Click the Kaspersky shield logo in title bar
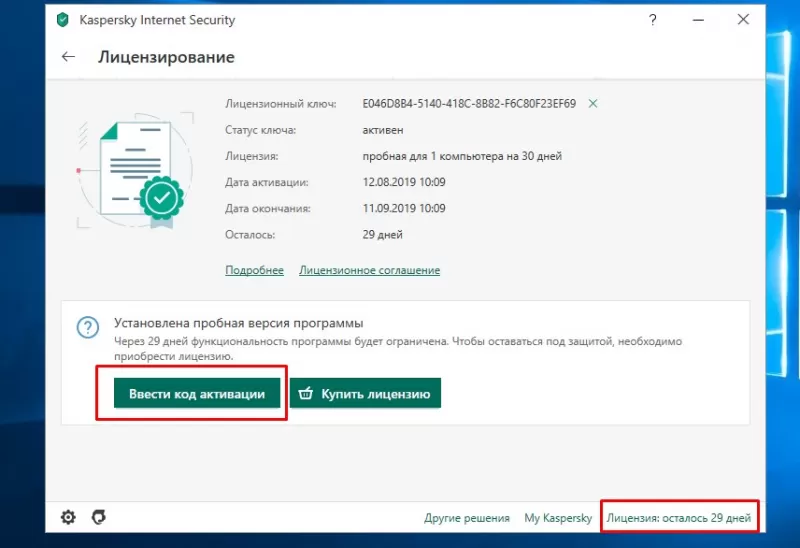Viewport: 800px width, 548px height. click(63, 20)
